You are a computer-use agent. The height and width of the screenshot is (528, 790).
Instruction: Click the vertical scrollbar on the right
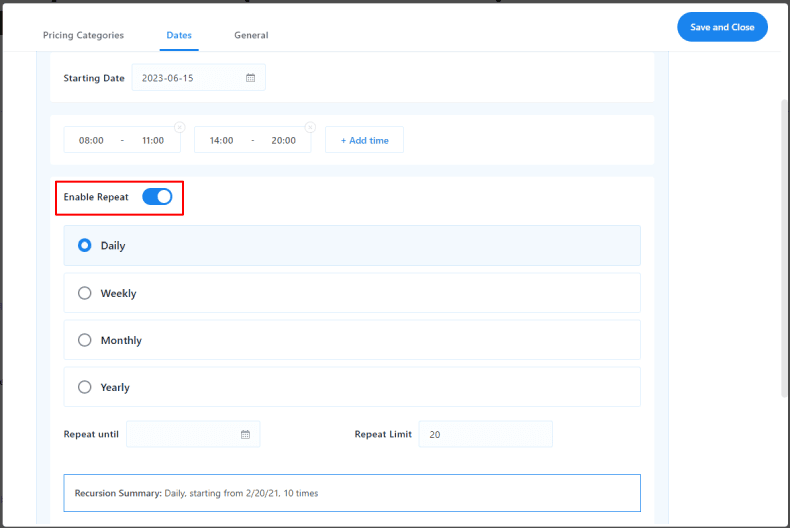pyautogui.click(x=784, y=248)
